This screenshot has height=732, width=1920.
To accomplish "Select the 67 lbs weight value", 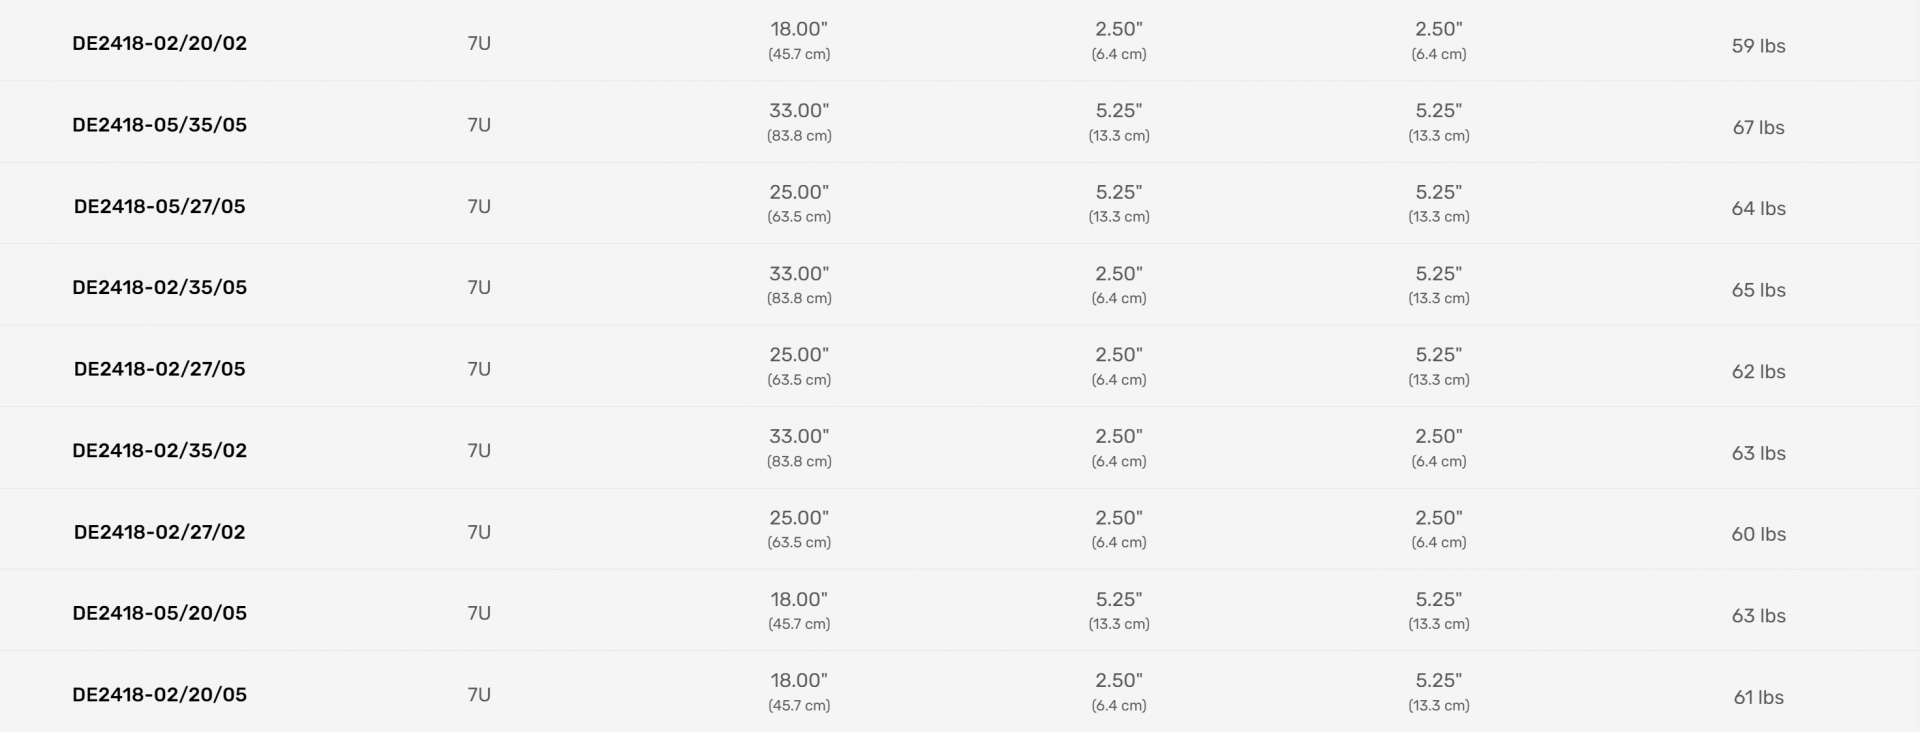I will (1758, 128).
